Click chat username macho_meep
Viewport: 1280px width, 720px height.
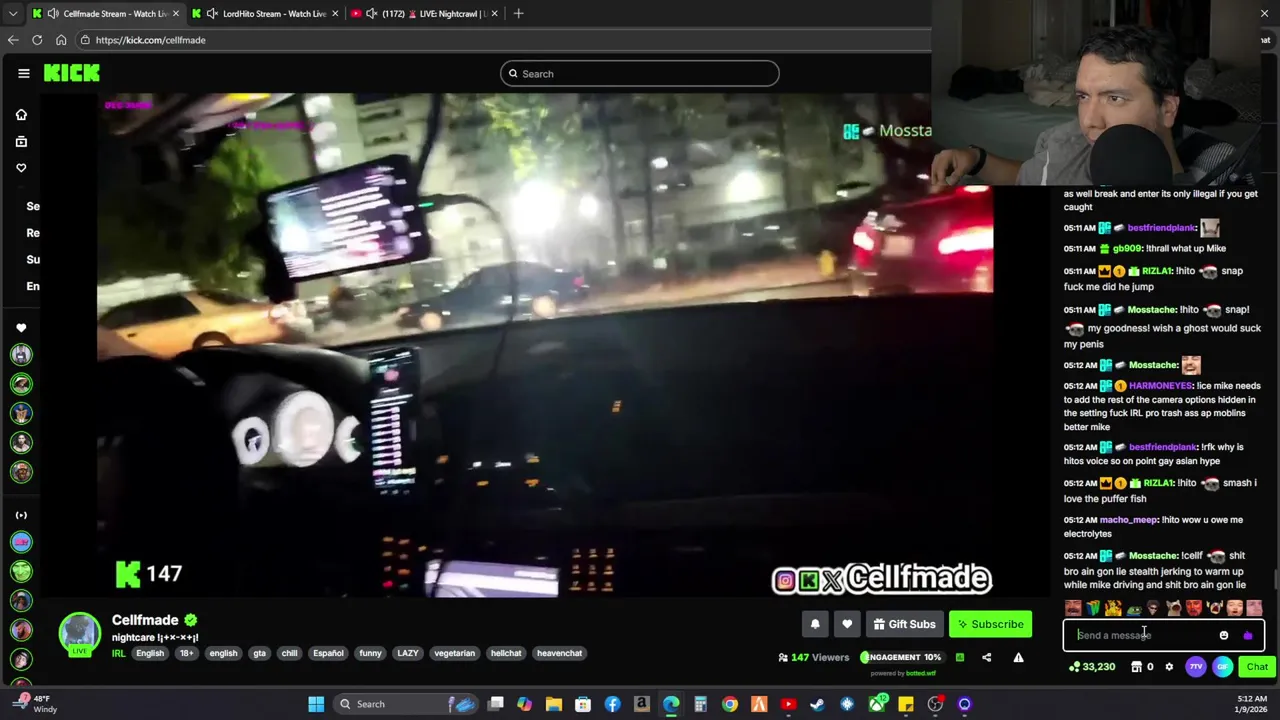point(1128,520)
